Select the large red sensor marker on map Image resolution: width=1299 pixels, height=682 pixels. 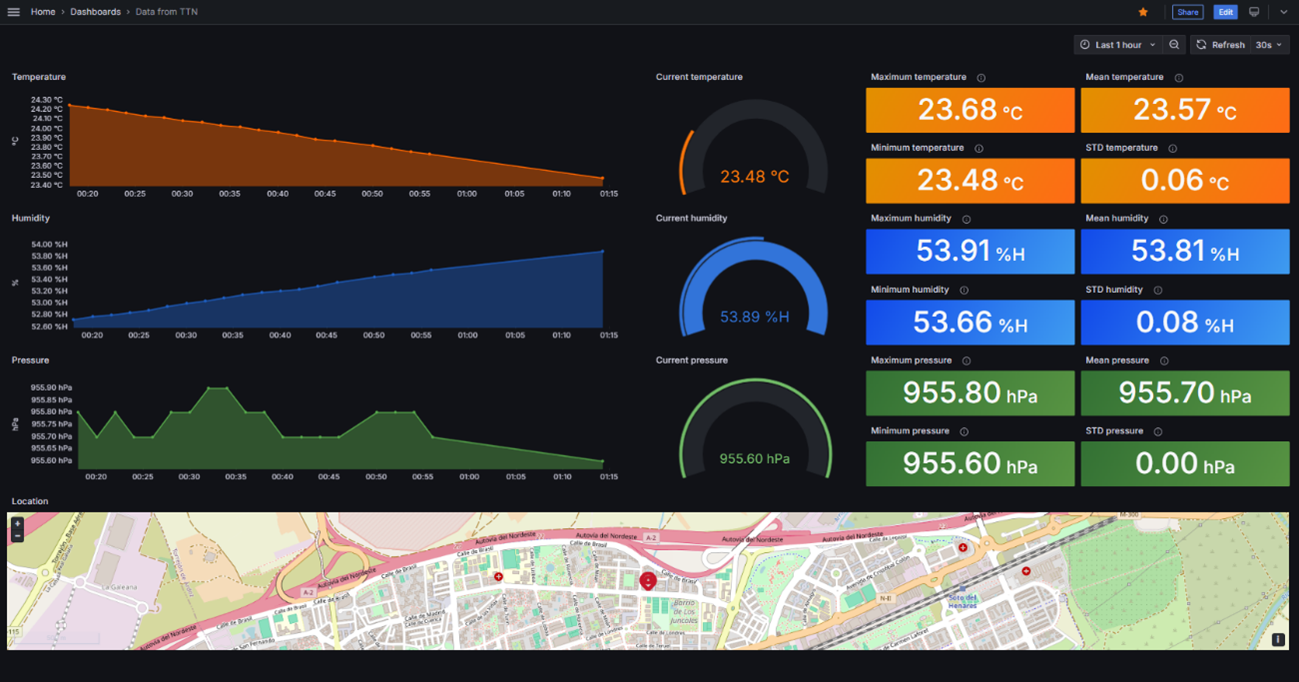click(x=648, y=580)
